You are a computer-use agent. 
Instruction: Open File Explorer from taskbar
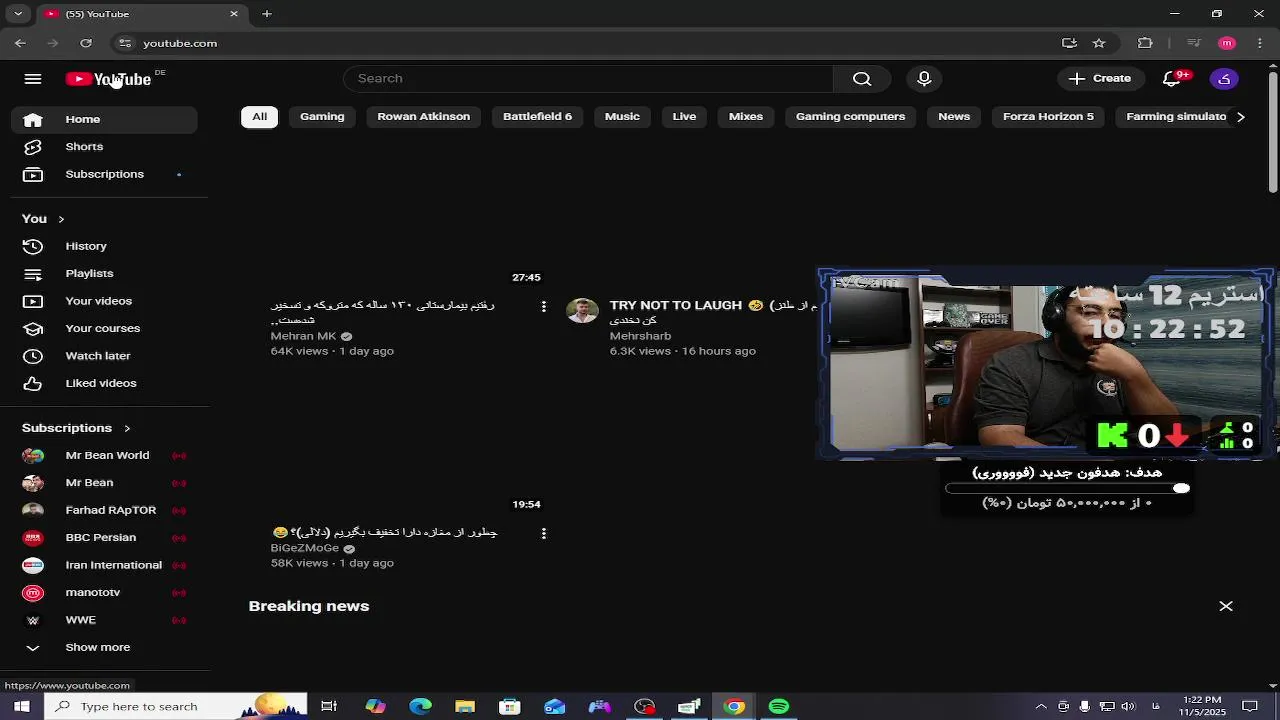[x=465, y=706]
